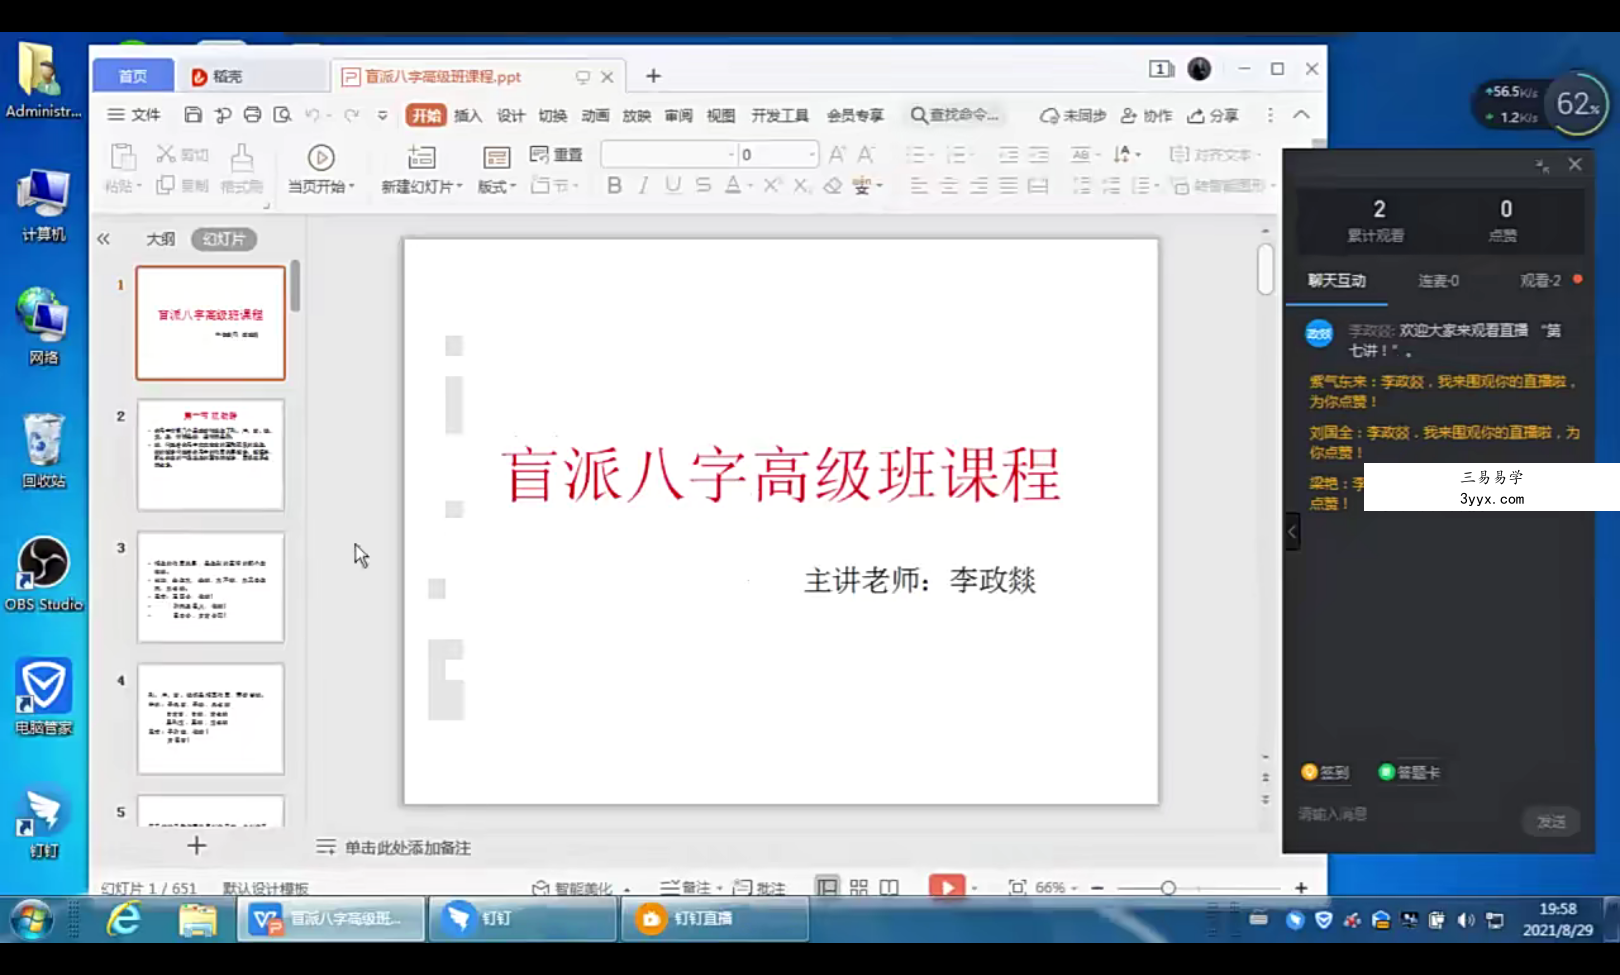
Task: Open the File (文件) menu
Action: coord(134,115)
